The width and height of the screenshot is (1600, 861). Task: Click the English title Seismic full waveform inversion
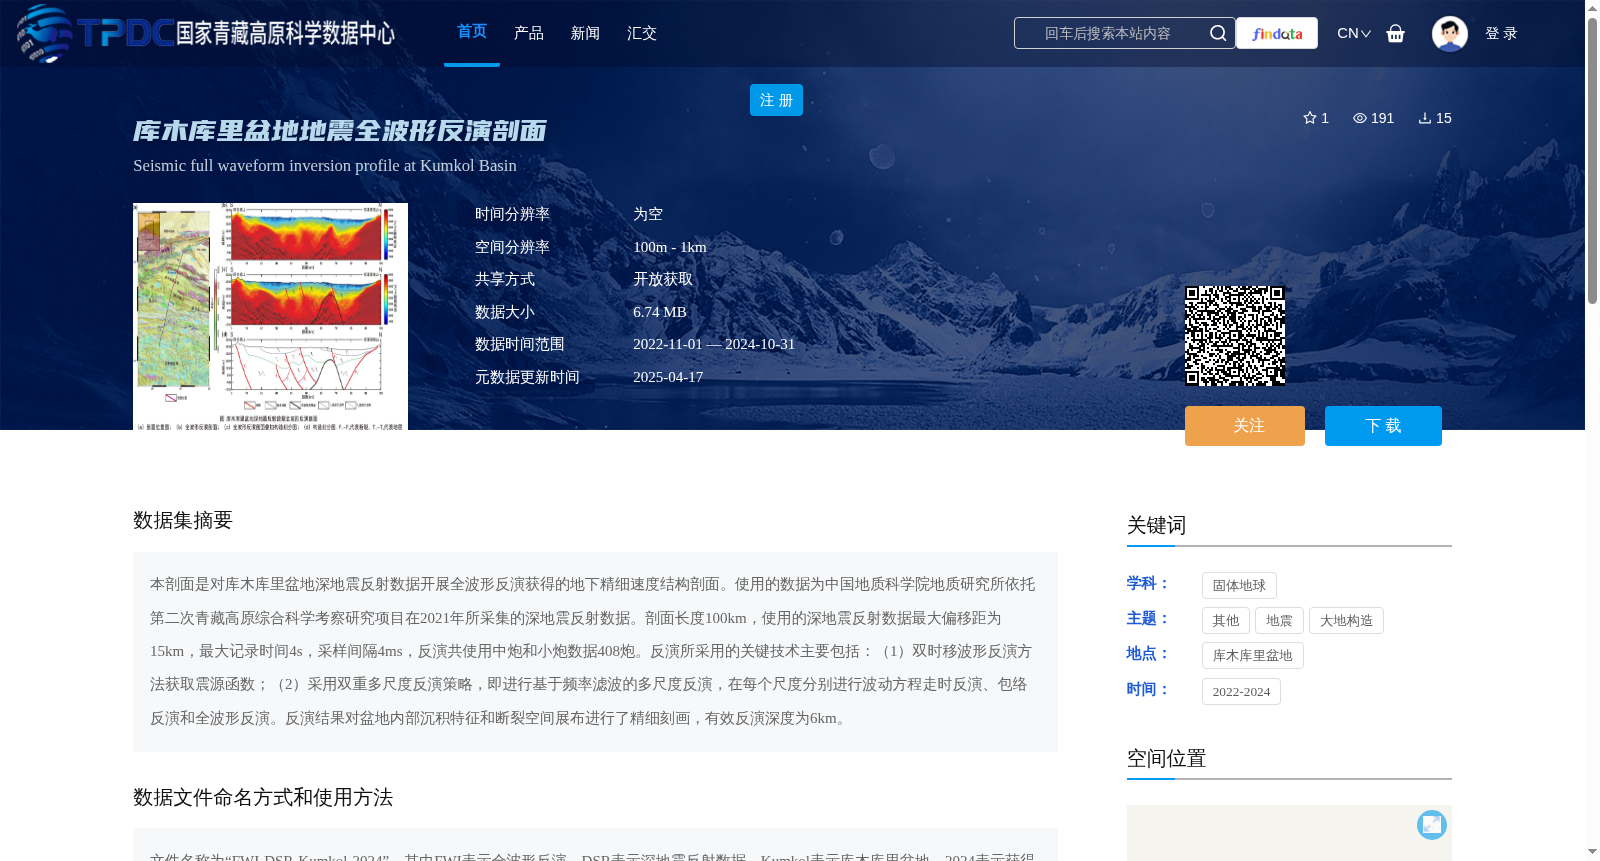coord(325,165)
